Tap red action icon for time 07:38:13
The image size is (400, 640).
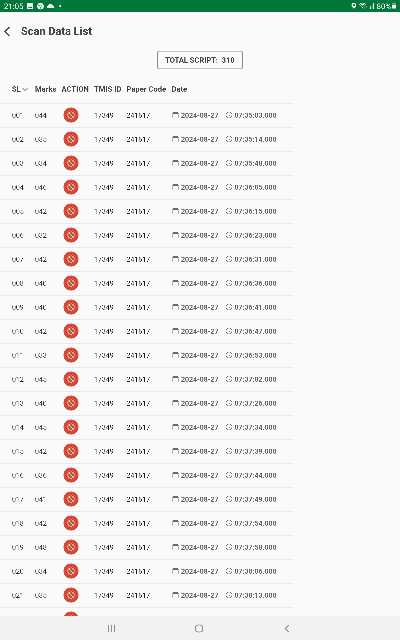click(x=71, y=595)
